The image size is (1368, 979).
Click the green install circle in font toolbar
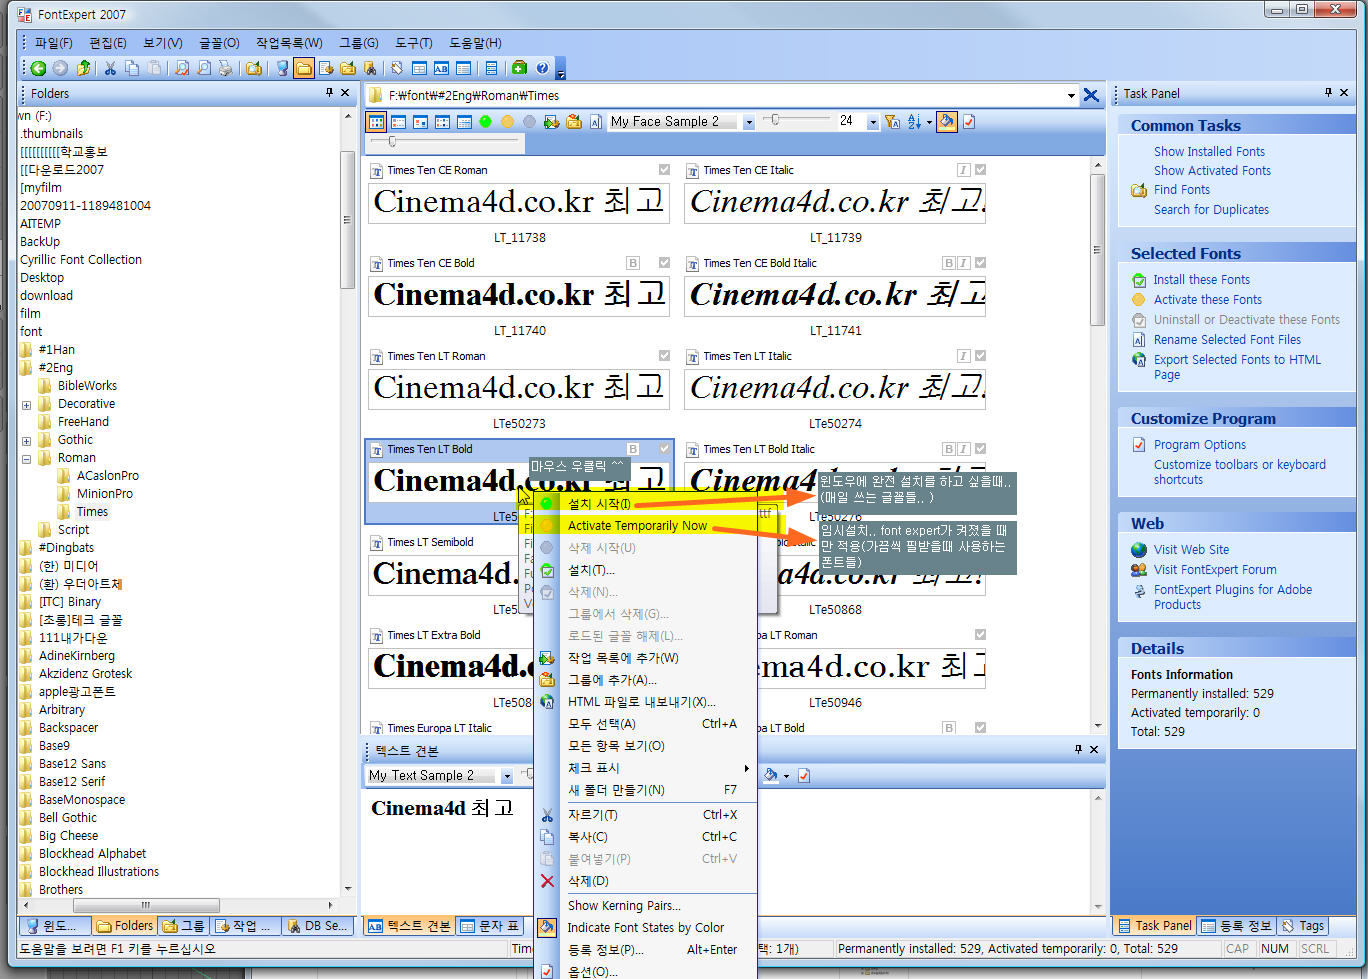point(486,122)
